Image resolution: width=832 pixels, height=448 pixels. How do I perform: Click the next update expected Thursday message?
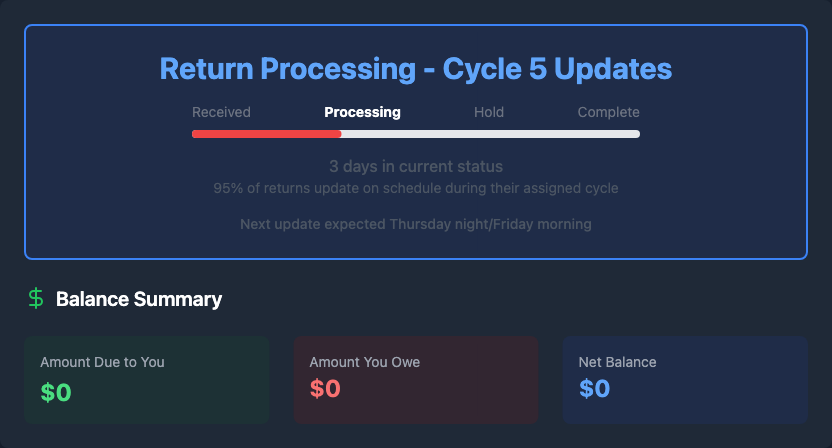[415, 224]
